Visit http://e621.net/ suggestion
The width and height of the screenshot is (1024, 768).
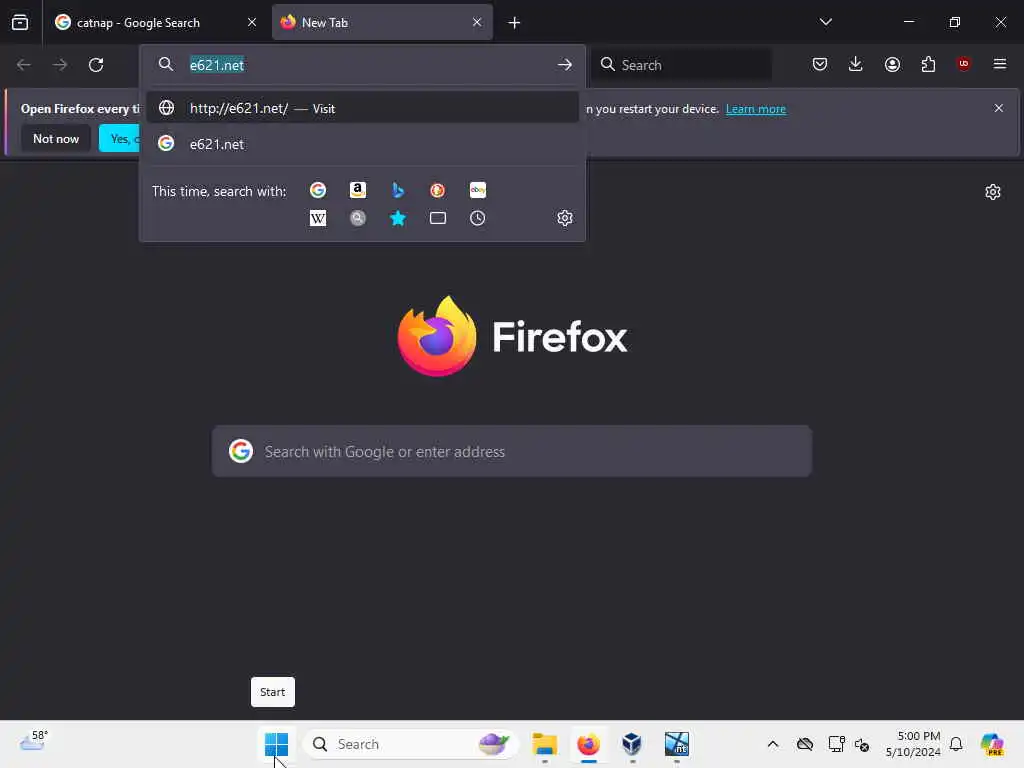362,108
